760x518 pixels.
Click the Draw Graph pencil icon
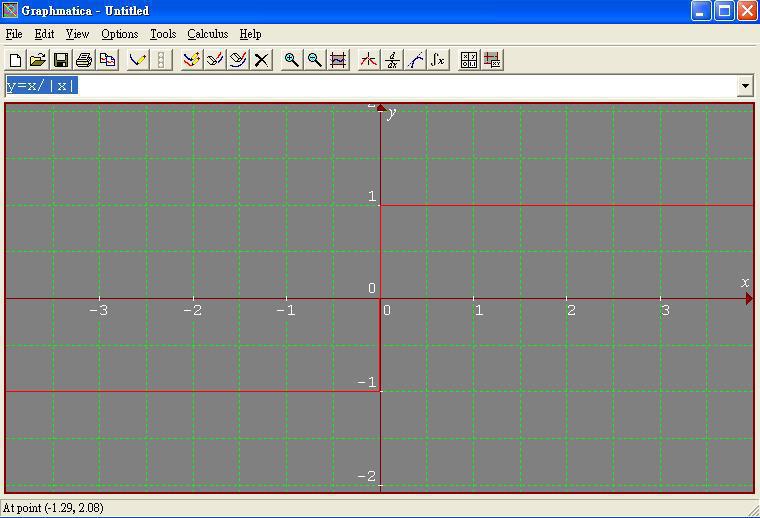pyautogui.click(x=138, y=60)
